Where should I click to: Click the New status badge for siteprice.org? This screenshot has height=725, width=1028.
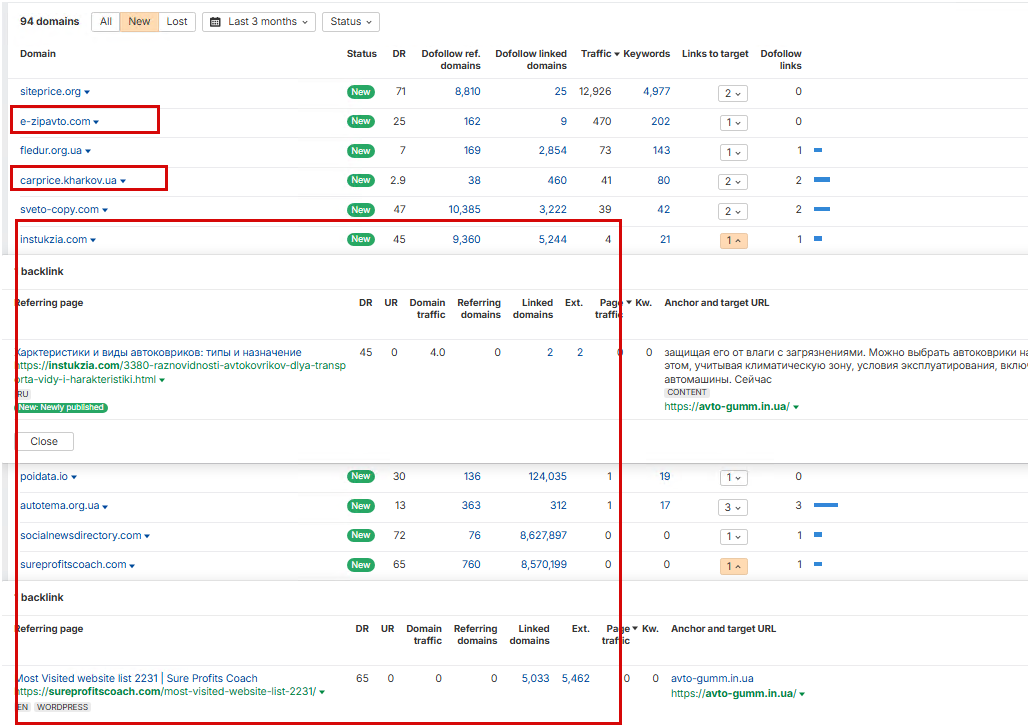361,92
